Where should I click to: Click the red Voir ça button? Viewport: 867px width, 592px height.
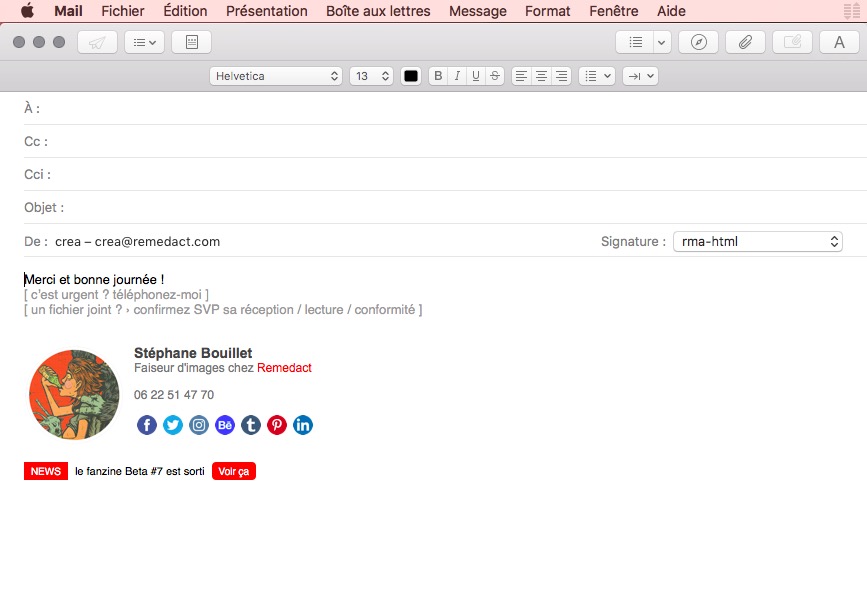click(233, 471)
